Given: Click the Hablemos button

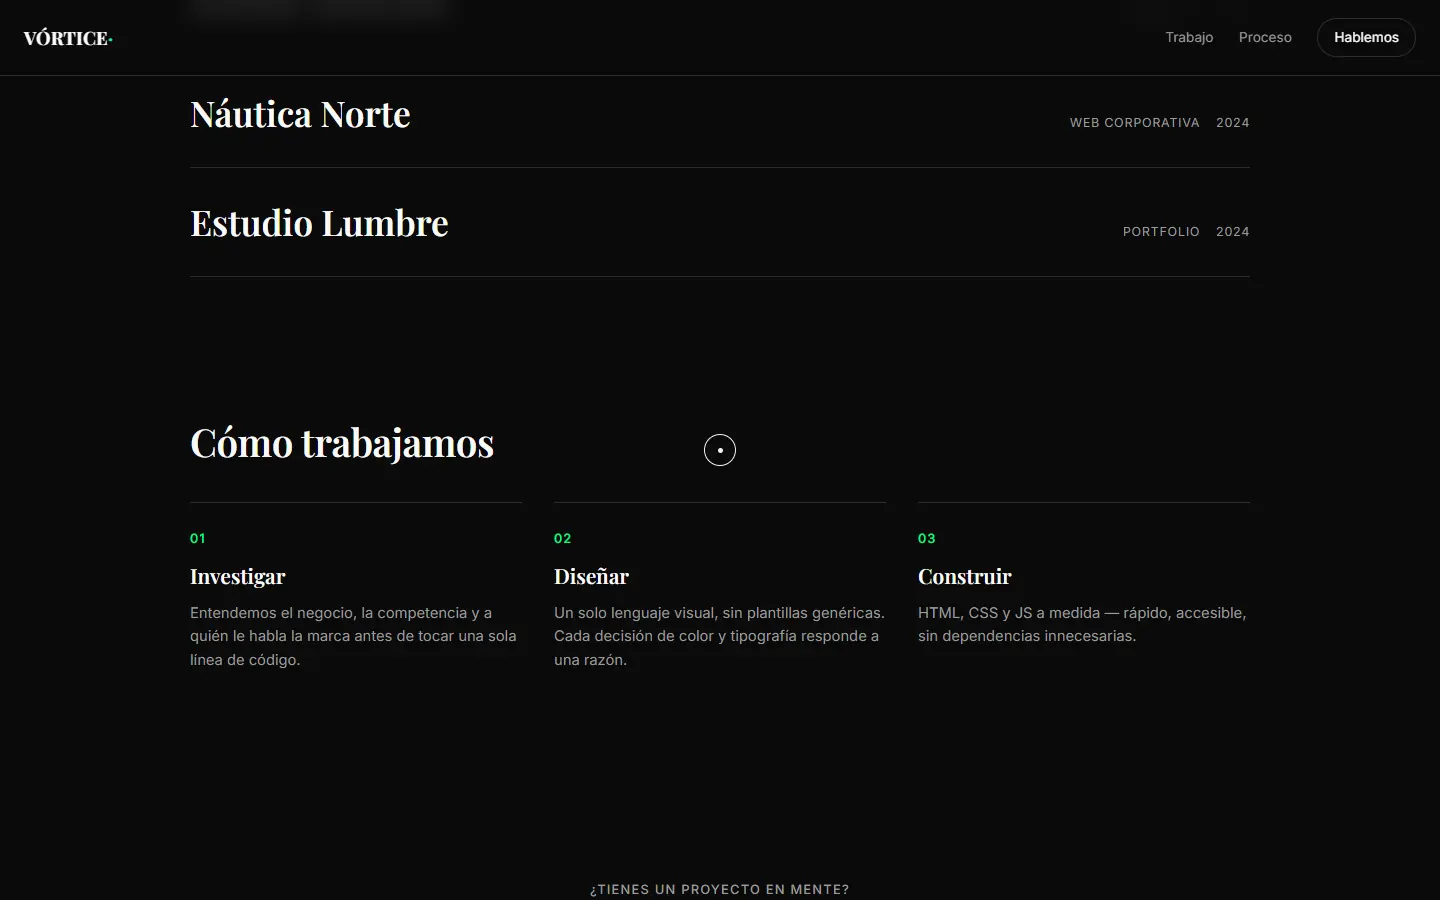Looking at the screenshot, I should pos(1366,37).
